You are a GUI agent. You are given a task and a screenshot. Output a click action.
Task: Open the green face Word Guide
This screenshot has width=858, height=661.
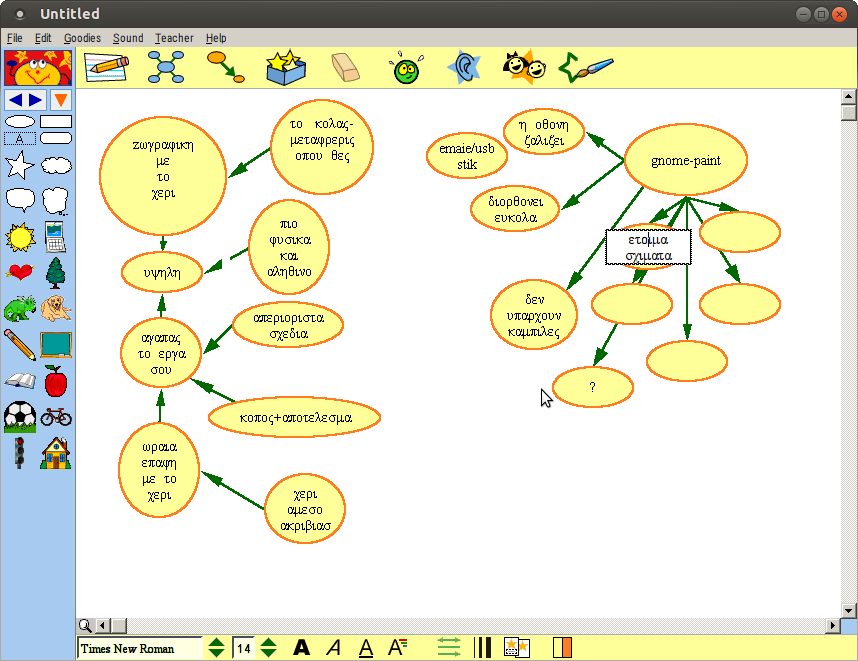coord(407,68)
